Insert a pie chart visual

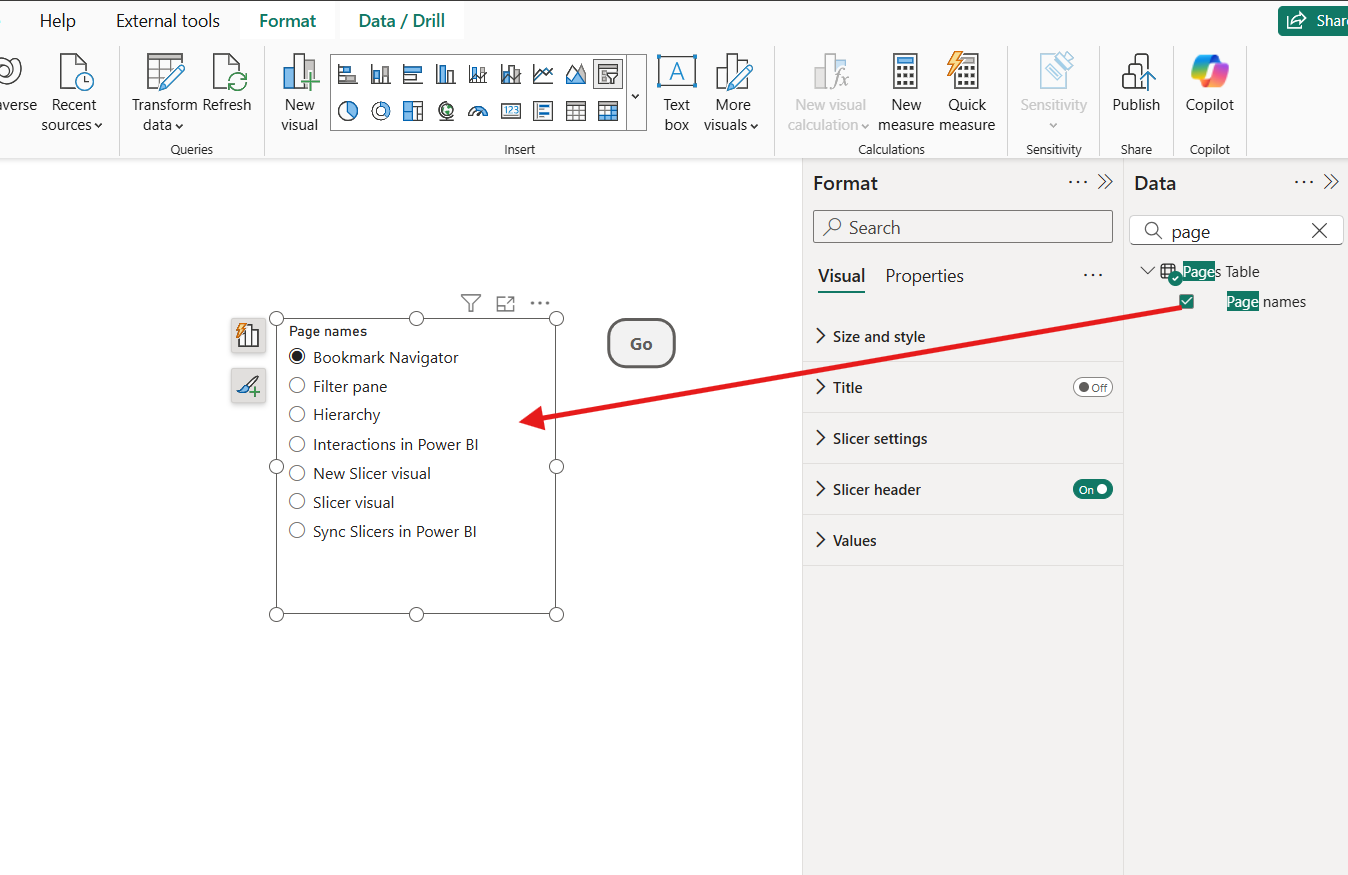click(x=347, y=111)
